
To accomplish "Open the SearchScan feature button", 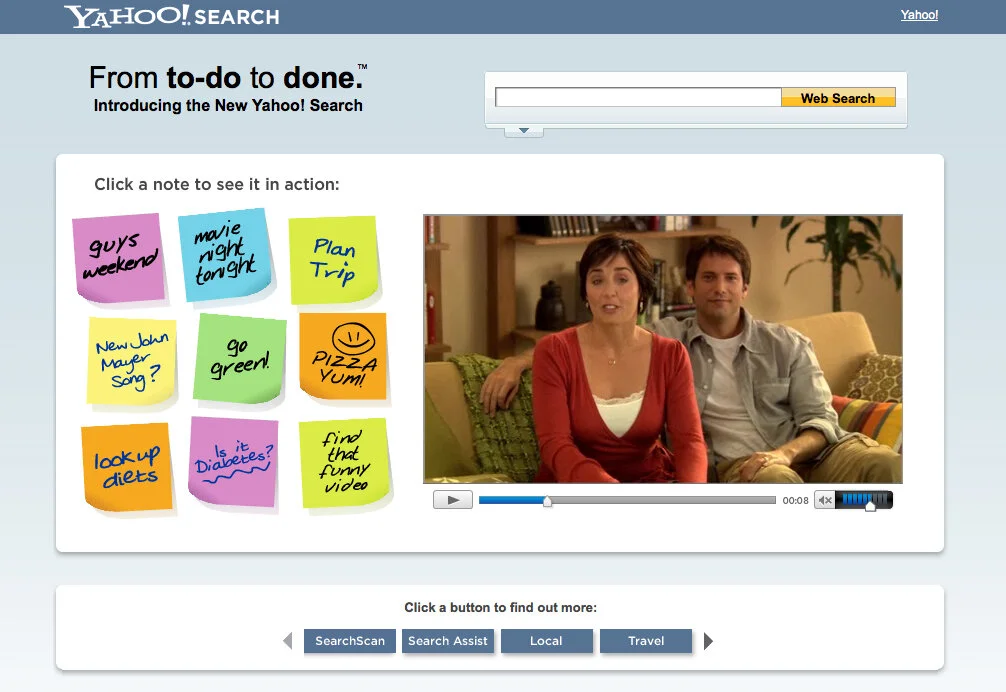I will 350,641.
